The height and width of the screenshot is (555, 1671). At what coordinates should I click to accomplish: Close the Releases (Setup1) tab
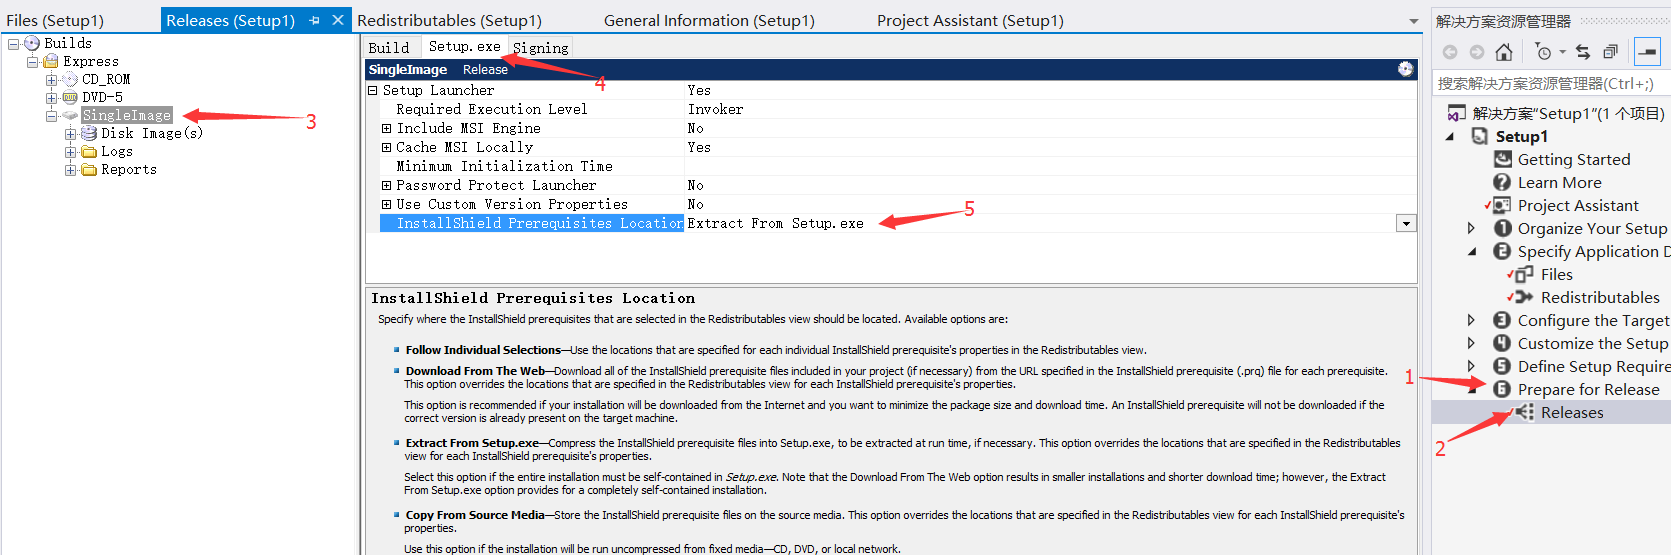338,20
